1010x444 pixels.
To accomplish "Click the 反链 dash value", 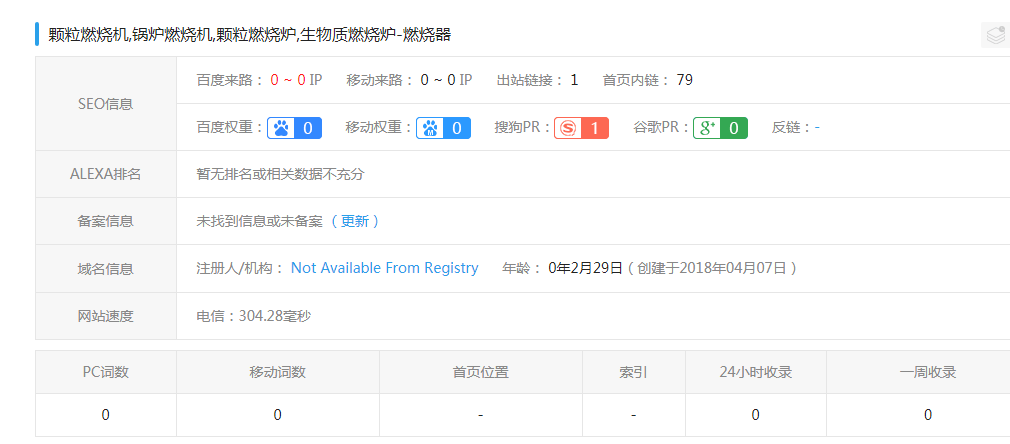I will point(817,128).
